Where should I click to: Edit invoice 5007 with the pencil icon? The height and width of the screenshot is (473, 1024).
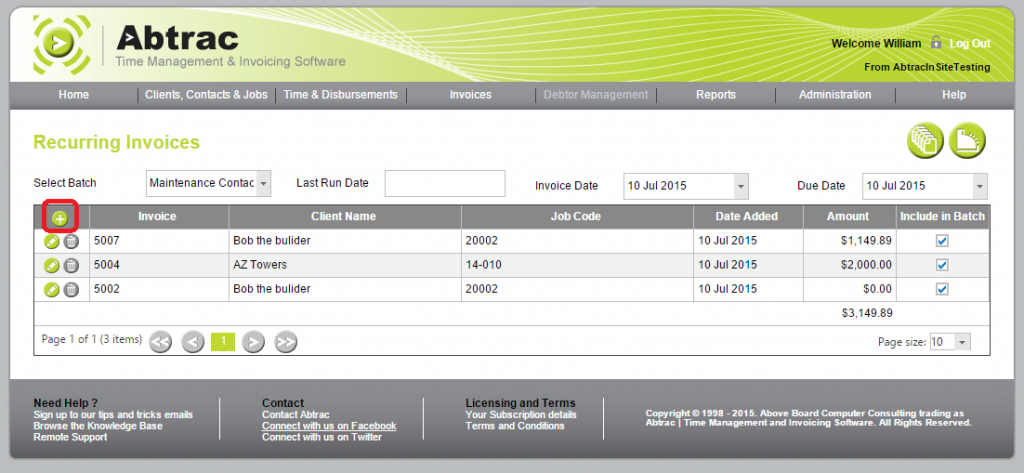(x=52, y=241)
